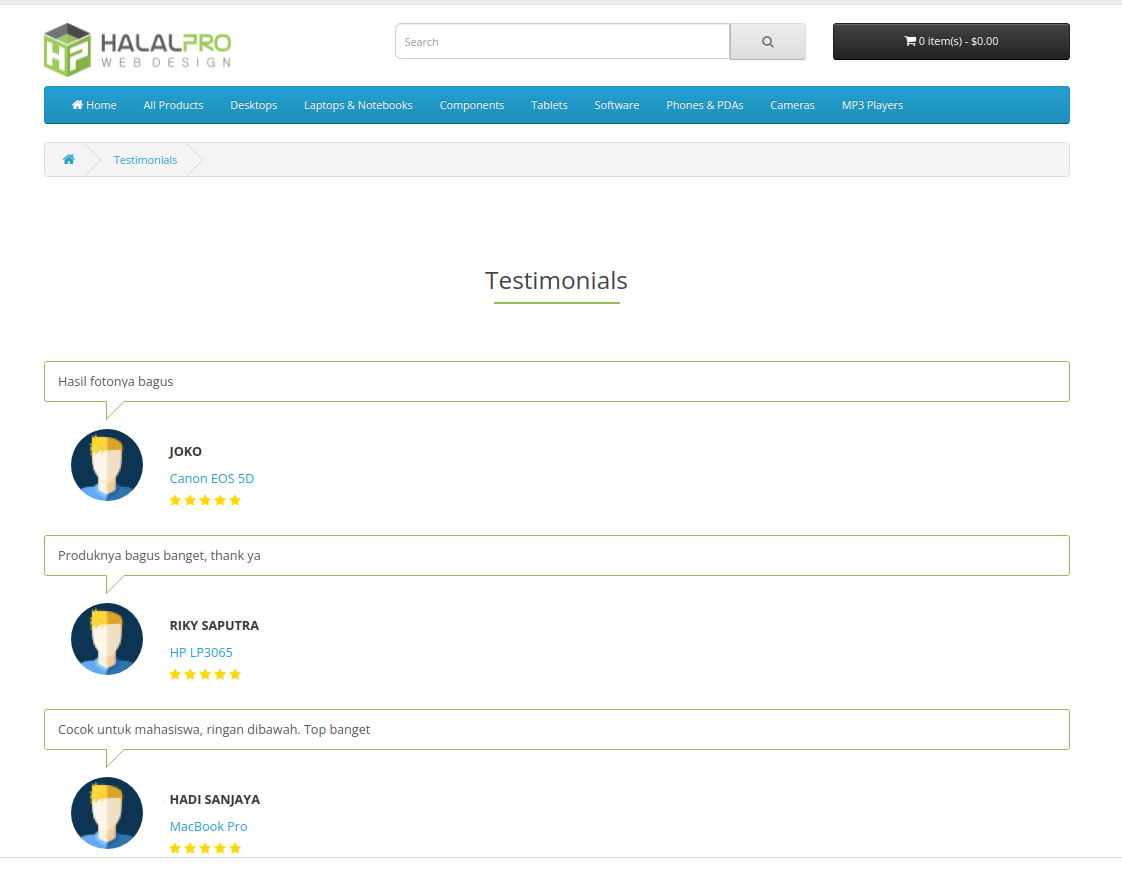The width and height of the screenshot is (1122, 888).
Task: Go to Home in the navigation bar
Action: pos(94,105)
